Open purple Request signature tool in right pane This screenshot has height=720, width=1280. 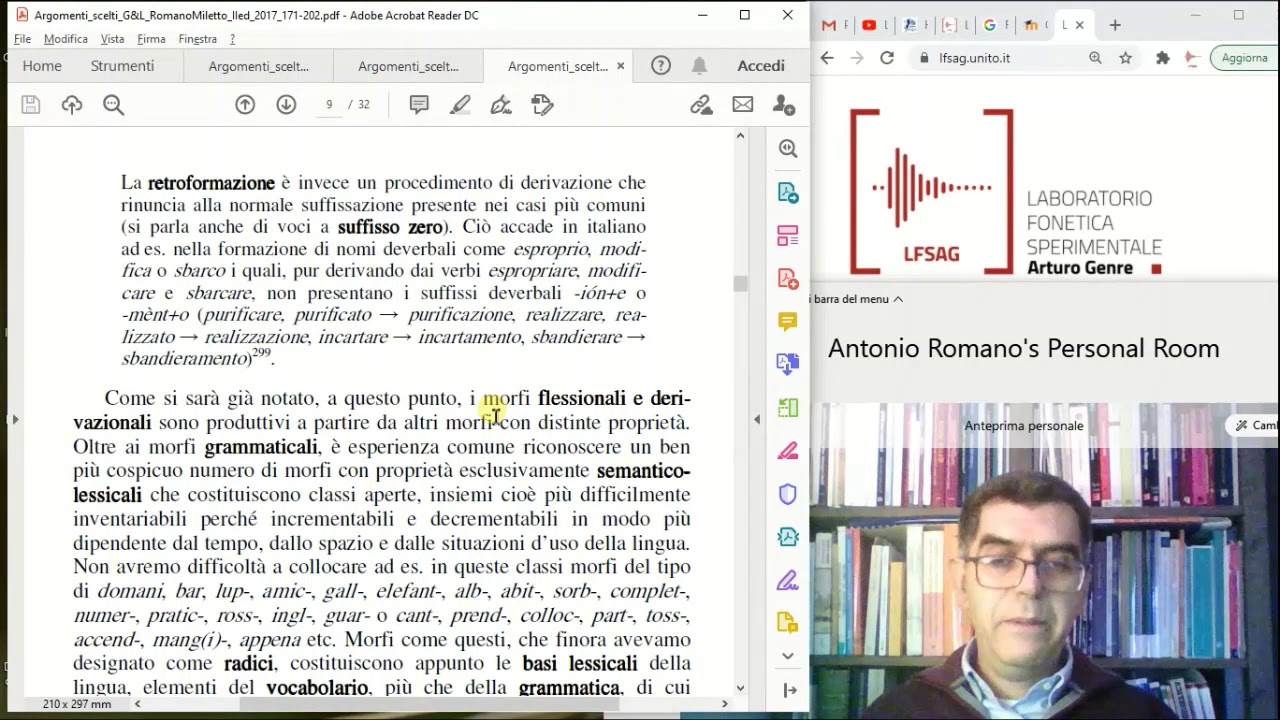pyautogui.click(x=788, y=580)
